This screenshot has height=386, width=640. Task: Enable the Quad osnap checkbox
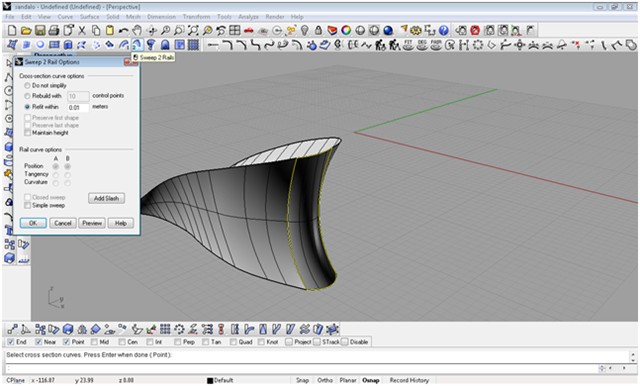pyautogui.click(x=233, y=342)
